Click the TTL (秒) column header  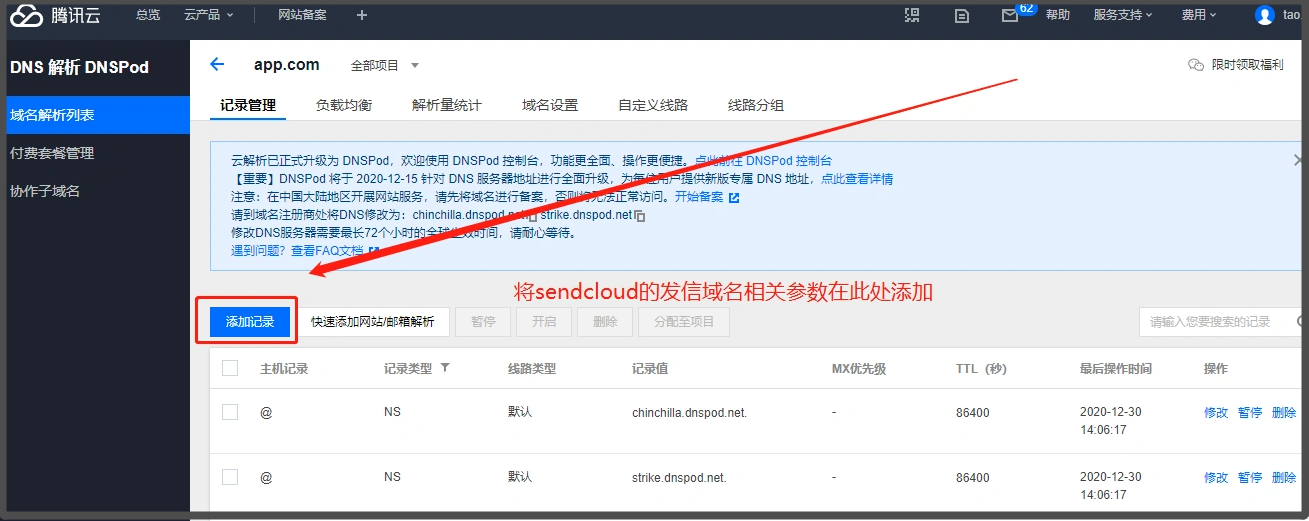pyautogui.click(x=981, y=368)
